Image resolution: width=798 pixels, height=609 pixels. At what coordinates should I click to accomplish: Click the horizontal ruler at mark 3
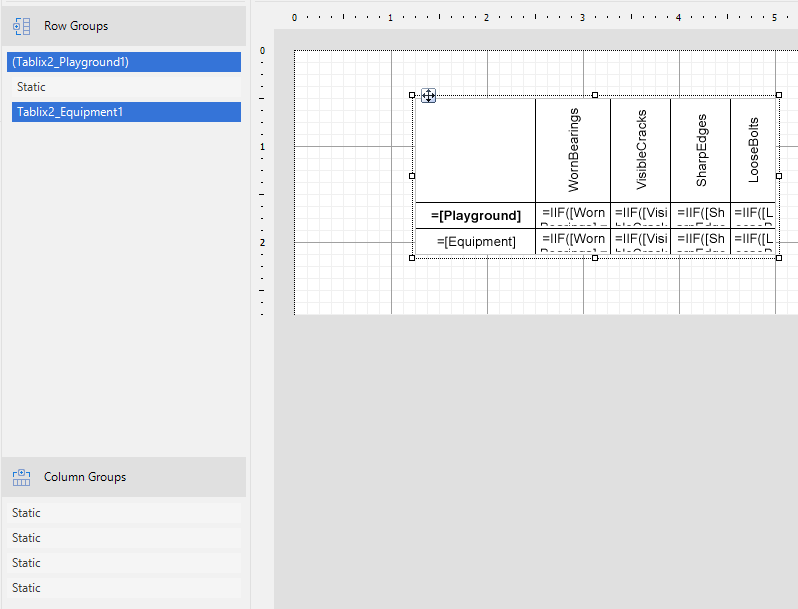click(x=582, y=18)
